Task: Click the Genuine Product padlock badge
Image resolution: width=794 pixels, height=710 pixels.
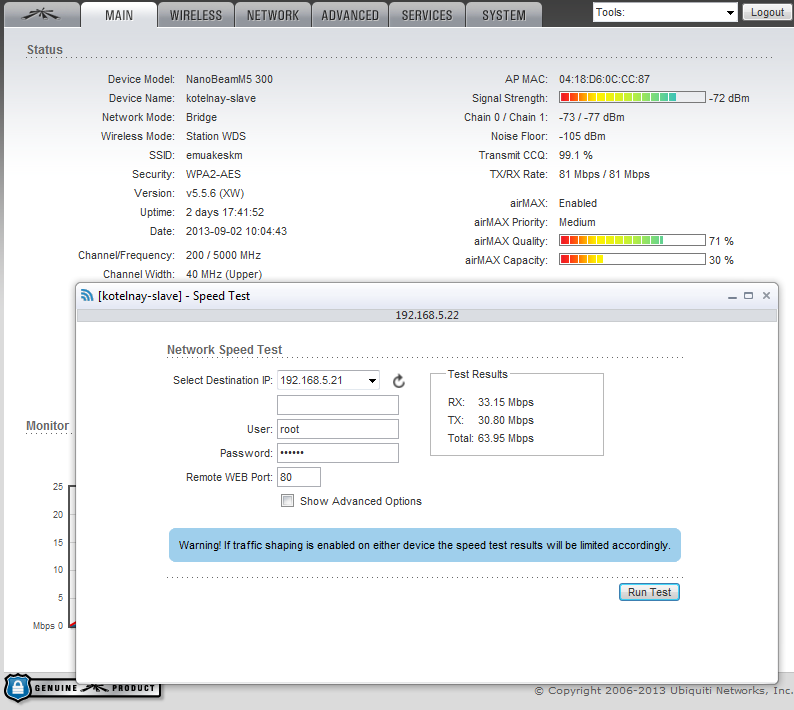Action: click(x=18, y=687)
